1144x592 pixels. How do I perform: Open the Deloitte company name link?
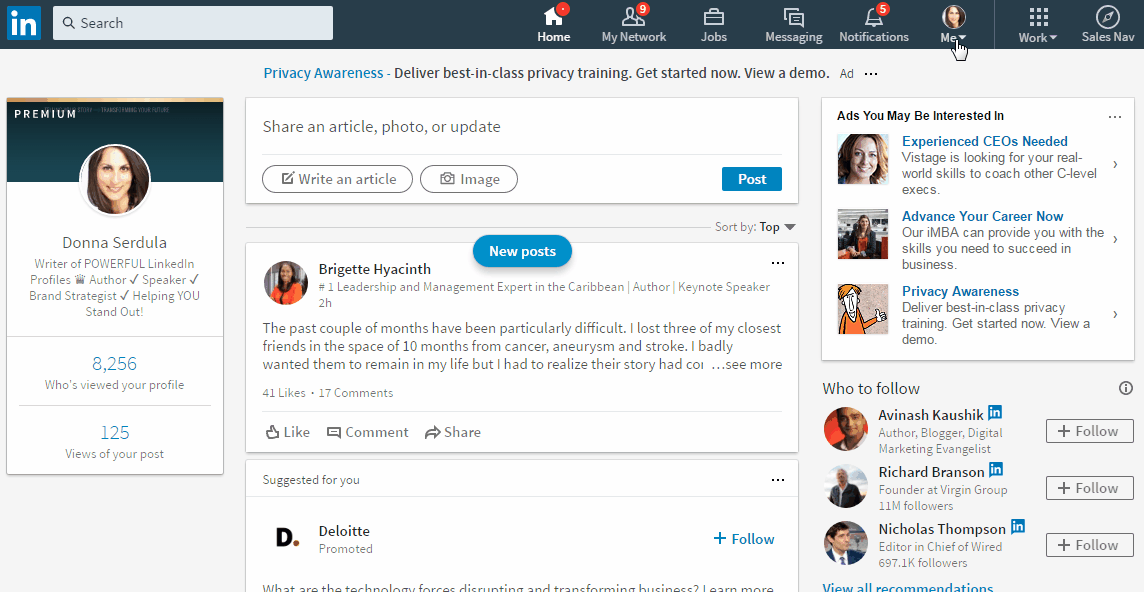click(344, 531)
